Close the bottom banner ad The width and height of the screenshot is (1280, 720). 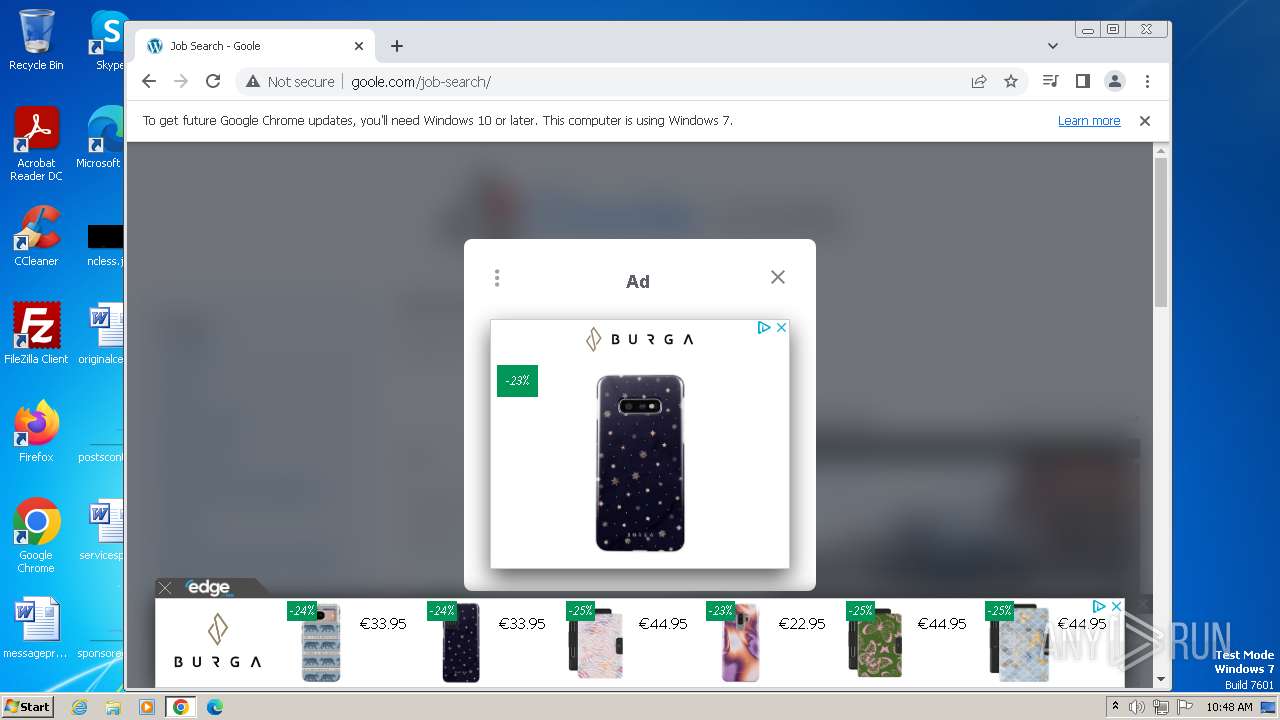[1116, 606]
